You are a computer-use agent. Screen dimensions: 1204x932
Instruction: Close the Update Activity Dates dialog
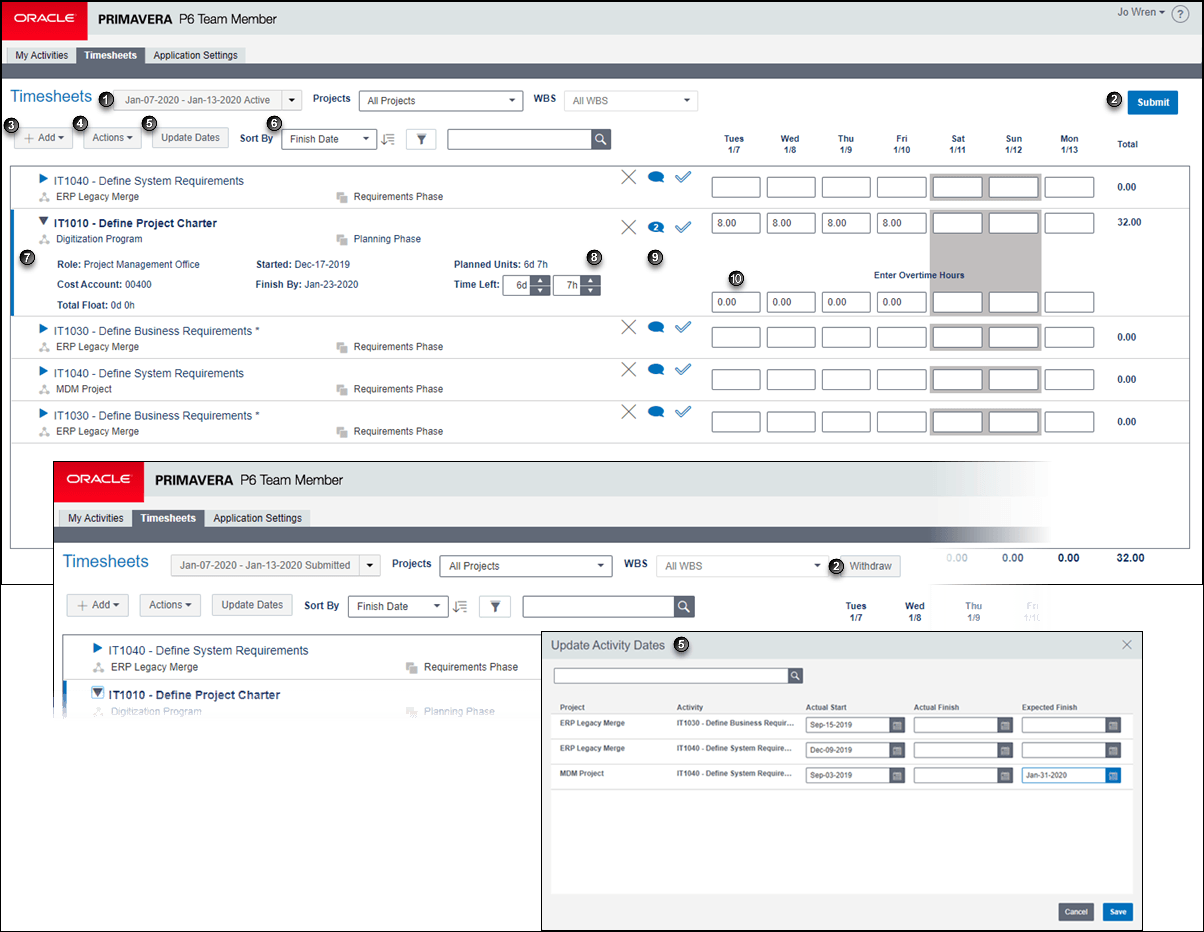pos(1126,645)
